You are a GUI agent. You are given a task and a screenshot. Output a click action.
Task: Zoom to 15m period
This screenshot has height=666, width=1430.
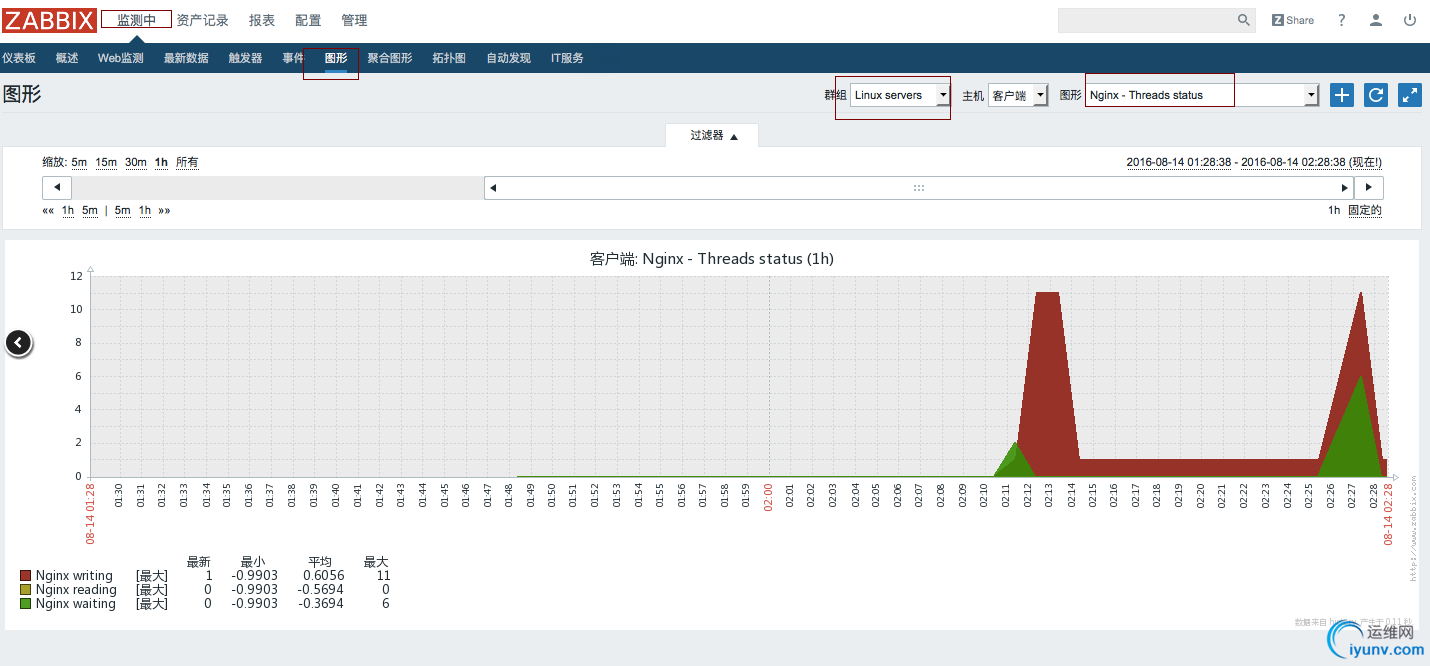click(106, 162)
